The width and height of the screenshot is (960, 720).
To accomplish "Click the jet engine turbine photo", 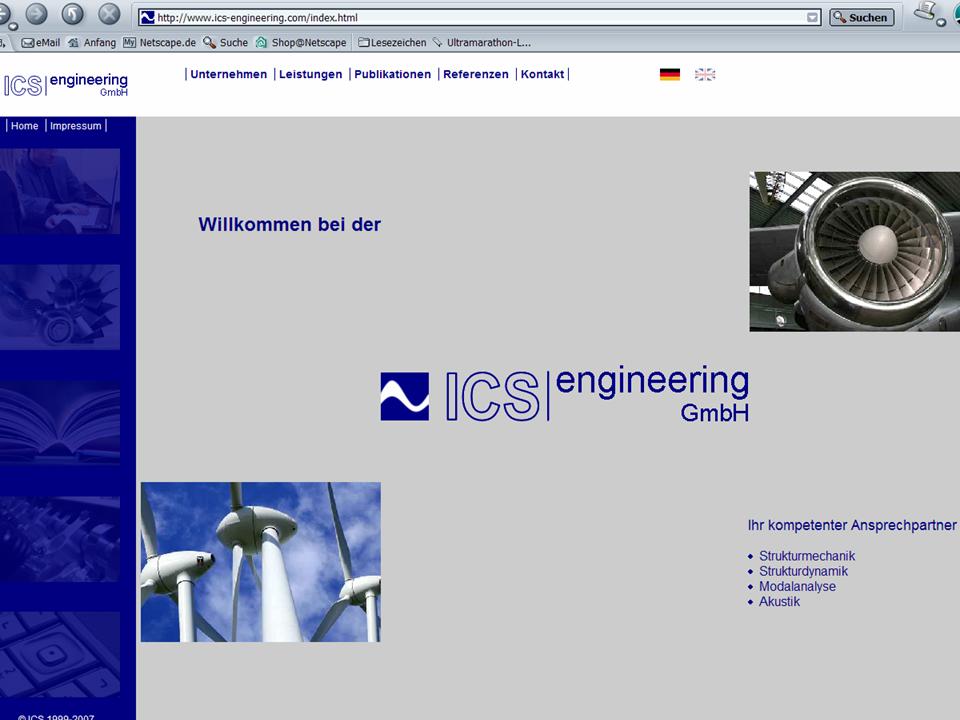I will (x=854, y=251).
